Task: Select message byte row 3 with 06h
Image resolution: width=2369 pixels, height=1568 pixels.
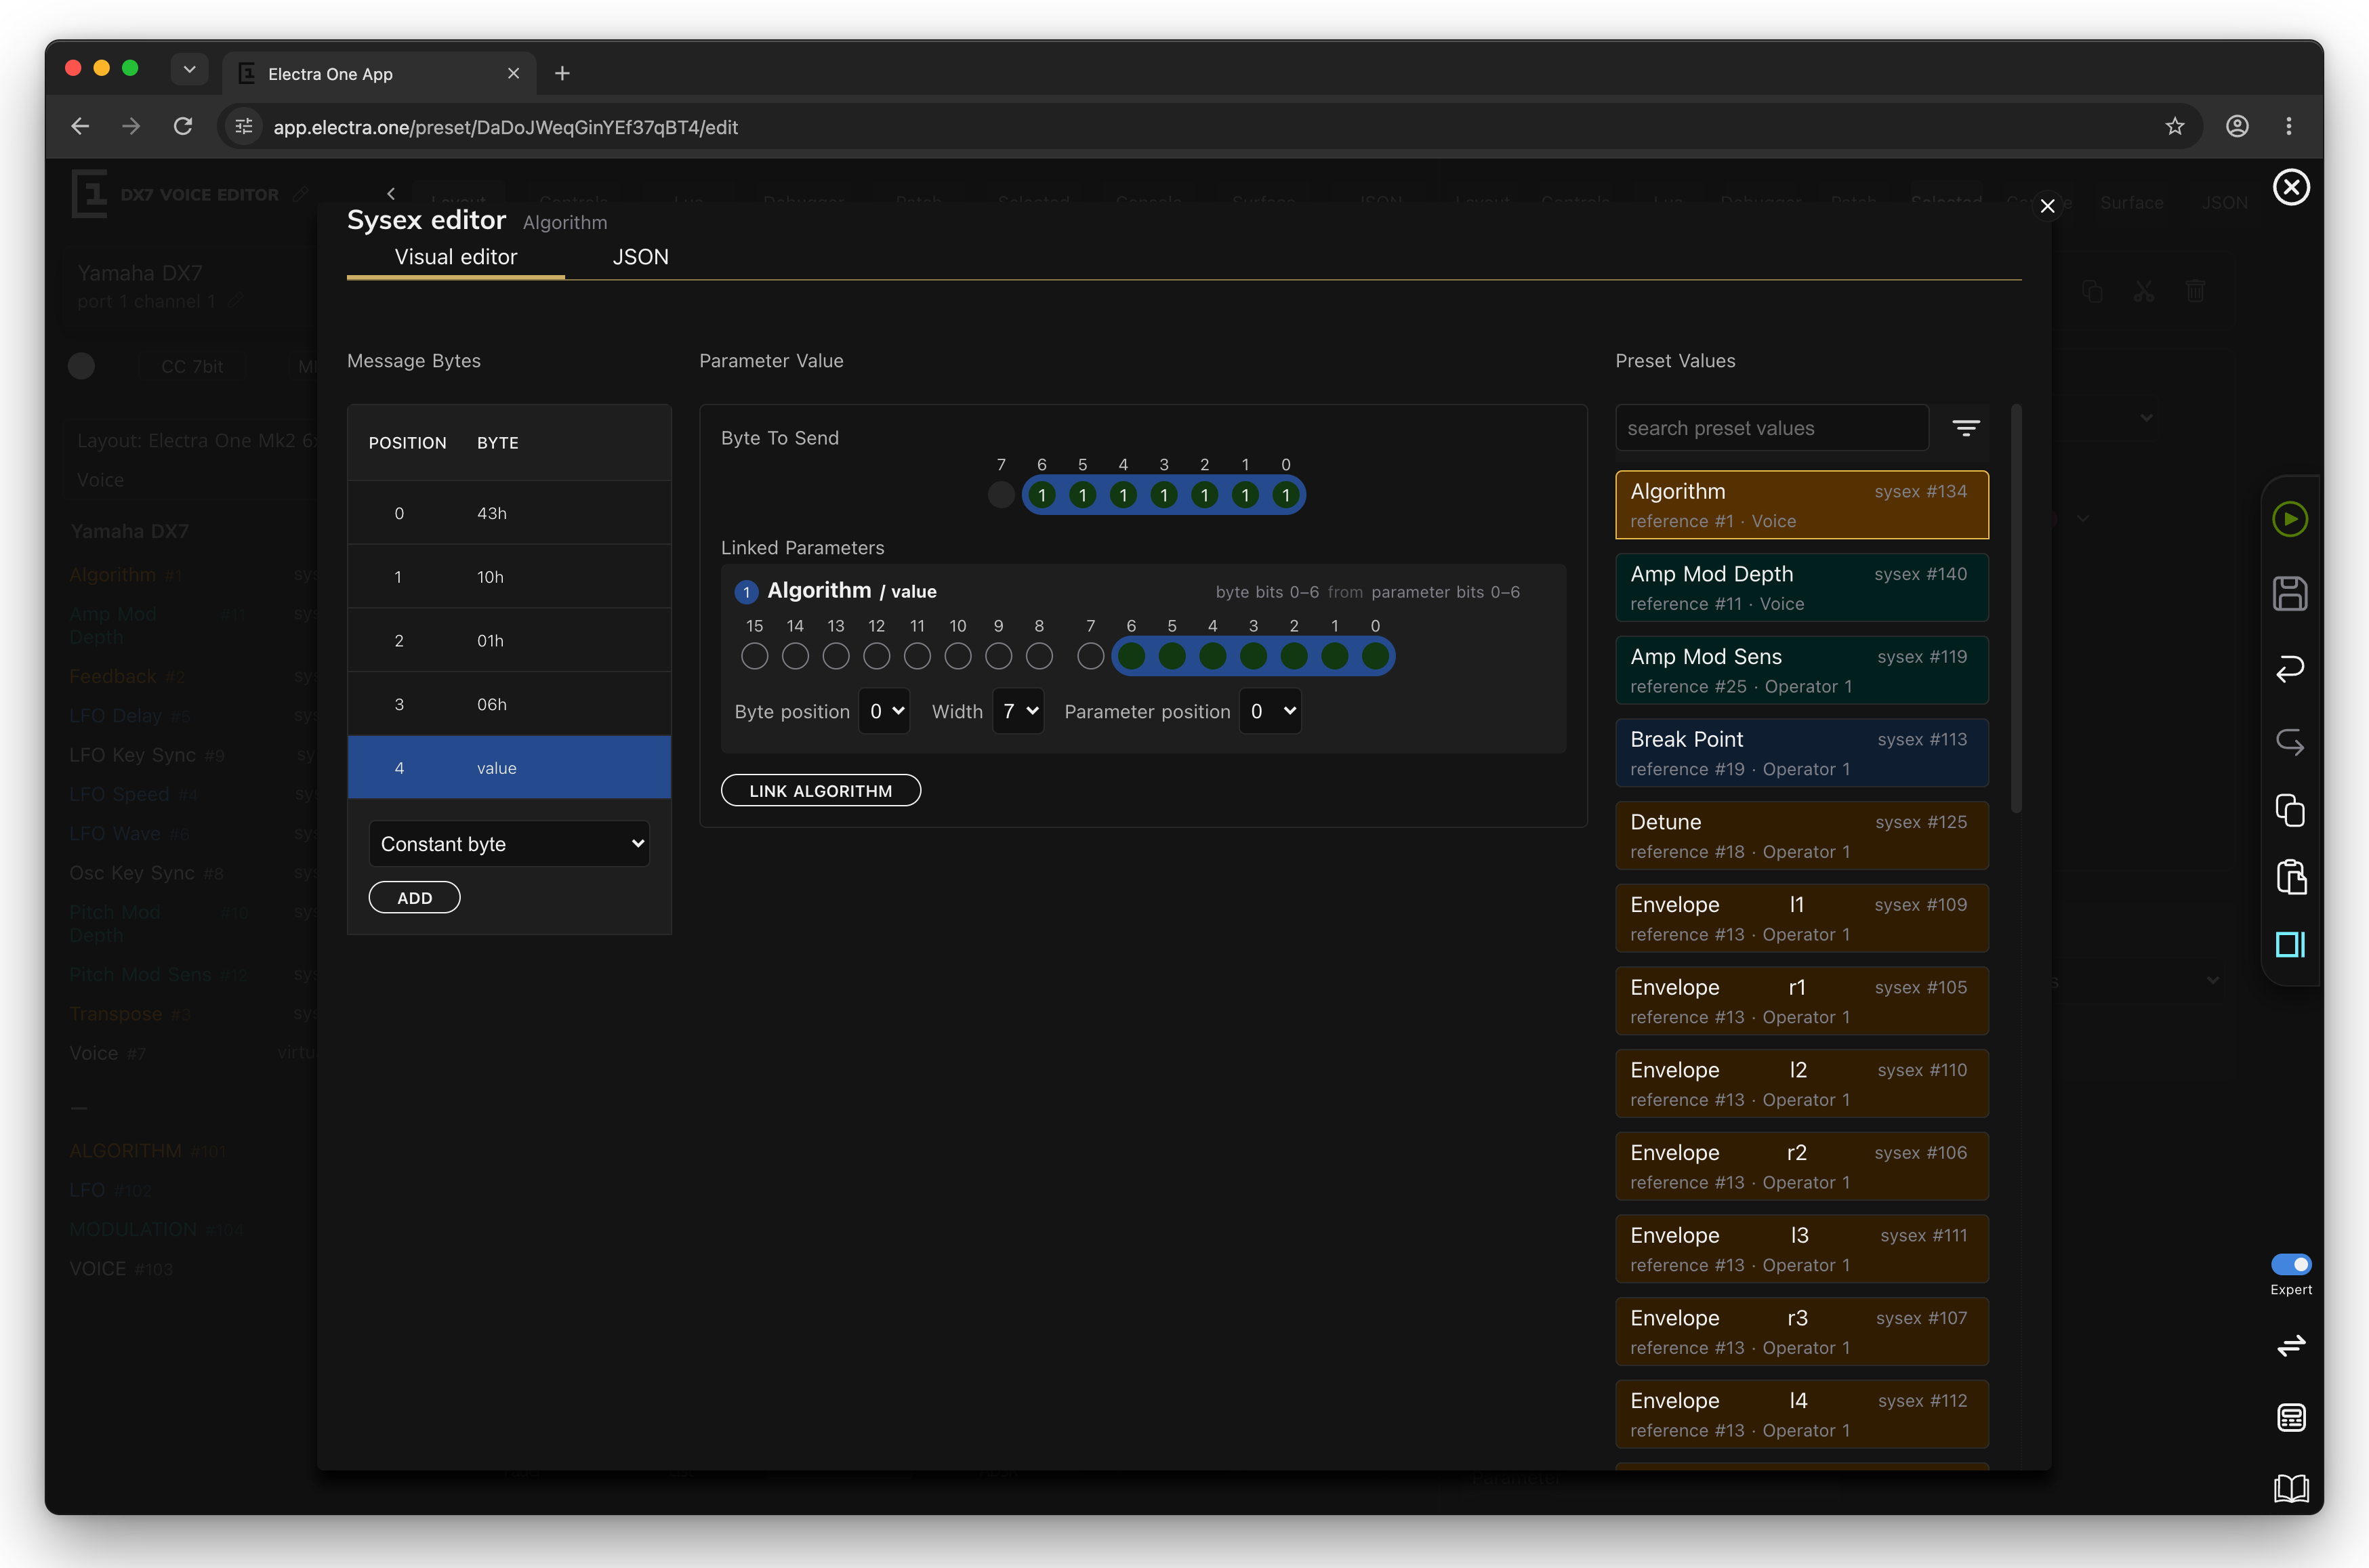Action: [x=509, y=704]
